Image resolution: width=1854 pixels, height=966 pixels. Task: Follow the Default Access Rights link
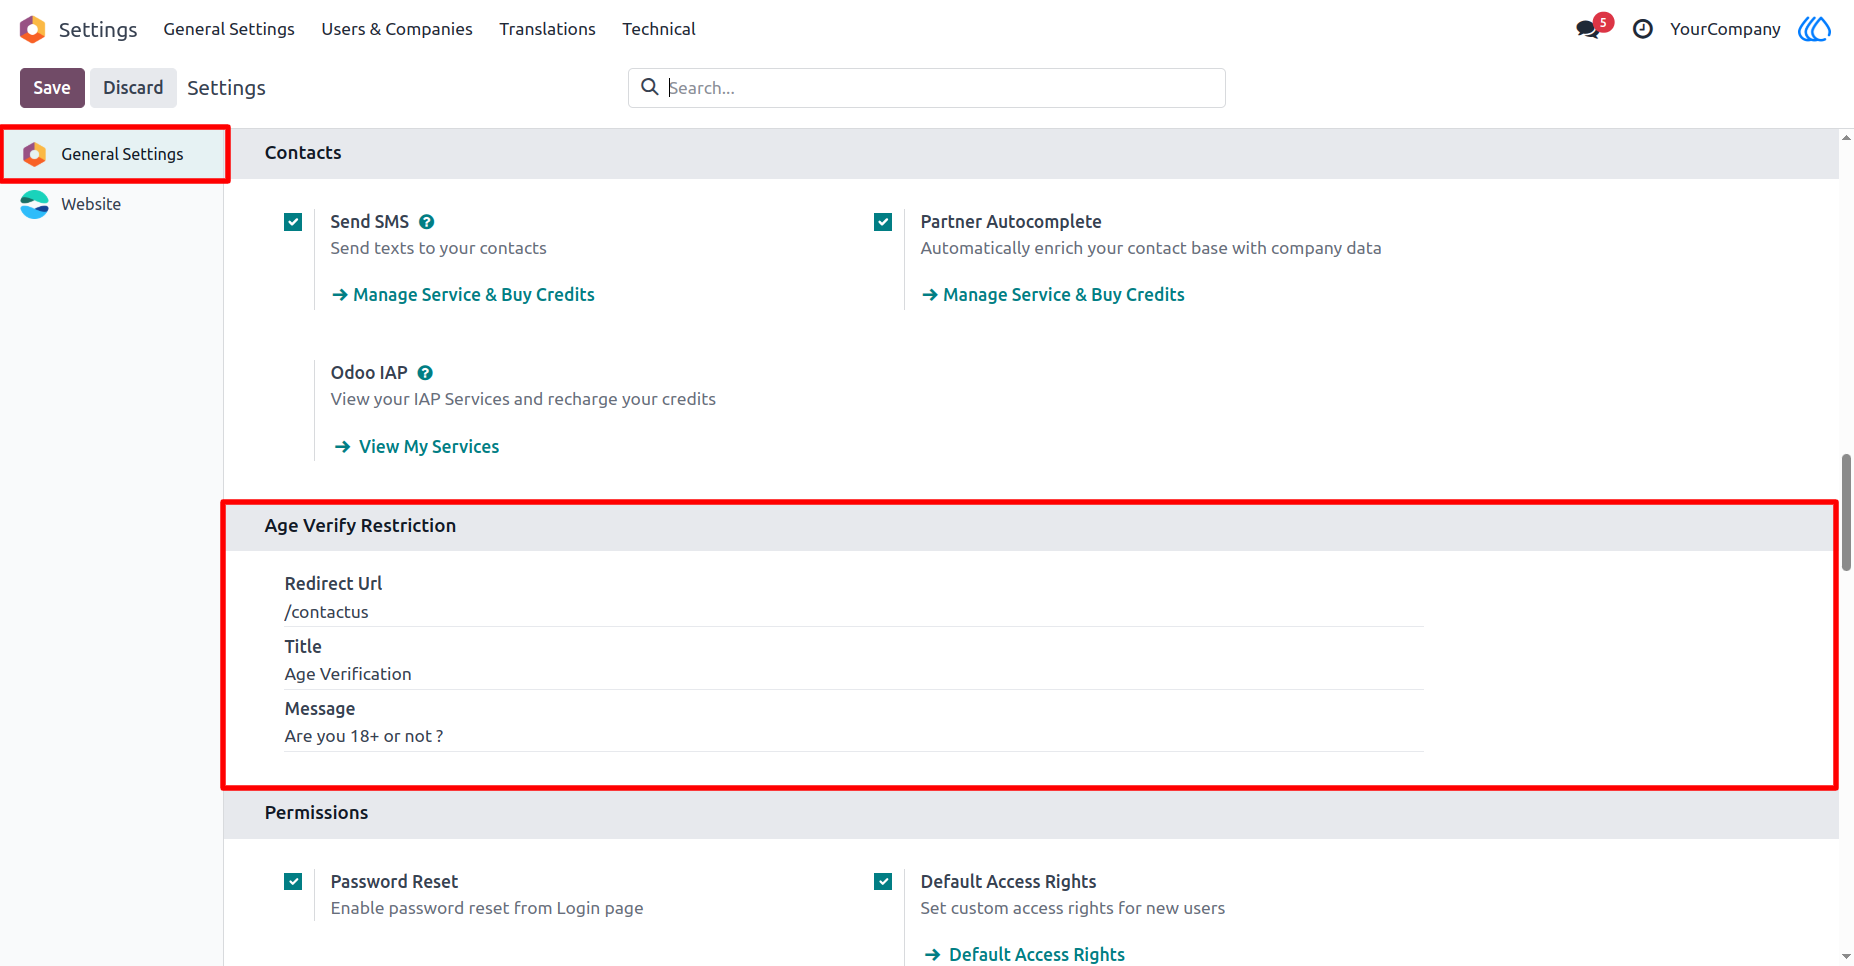(1037, 955)
